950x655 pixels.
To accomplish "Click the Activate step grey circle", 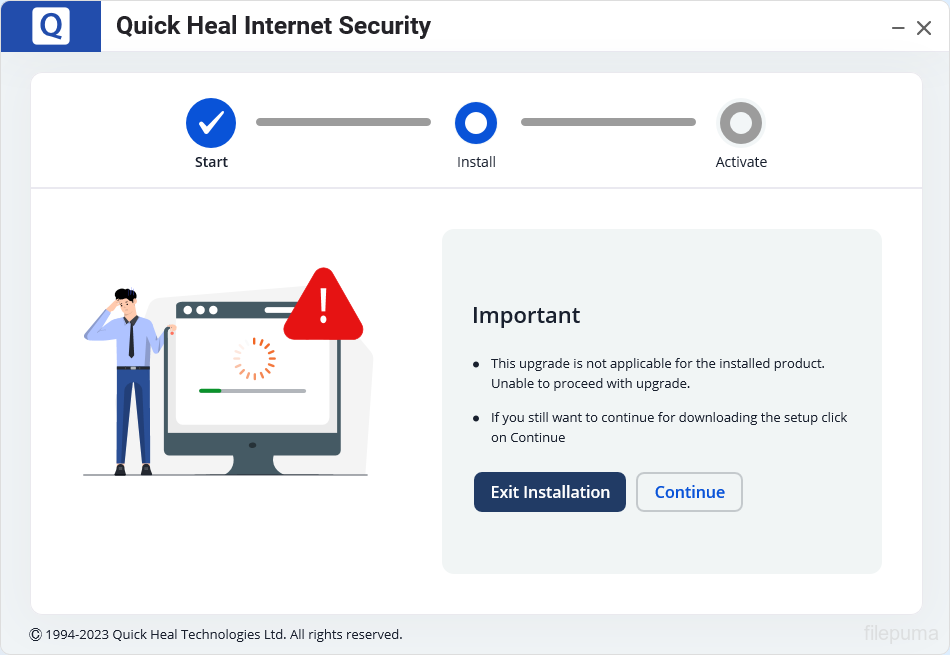I will tap(741, 123).
